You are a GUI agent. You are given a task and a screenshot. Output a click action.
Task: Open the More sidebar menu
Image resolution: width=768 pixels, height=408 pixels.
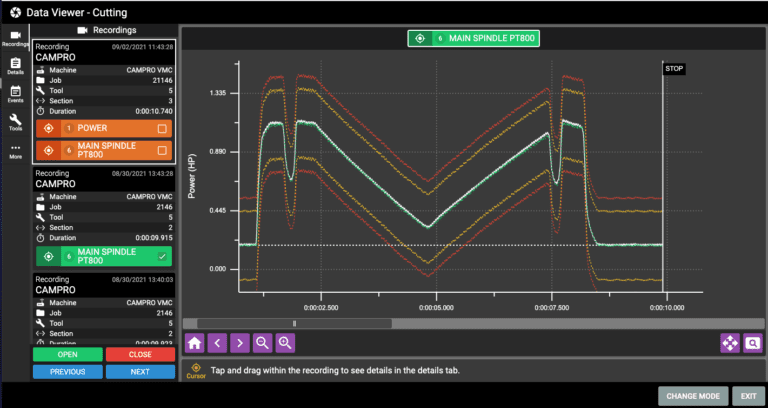[x=15, y=151]
